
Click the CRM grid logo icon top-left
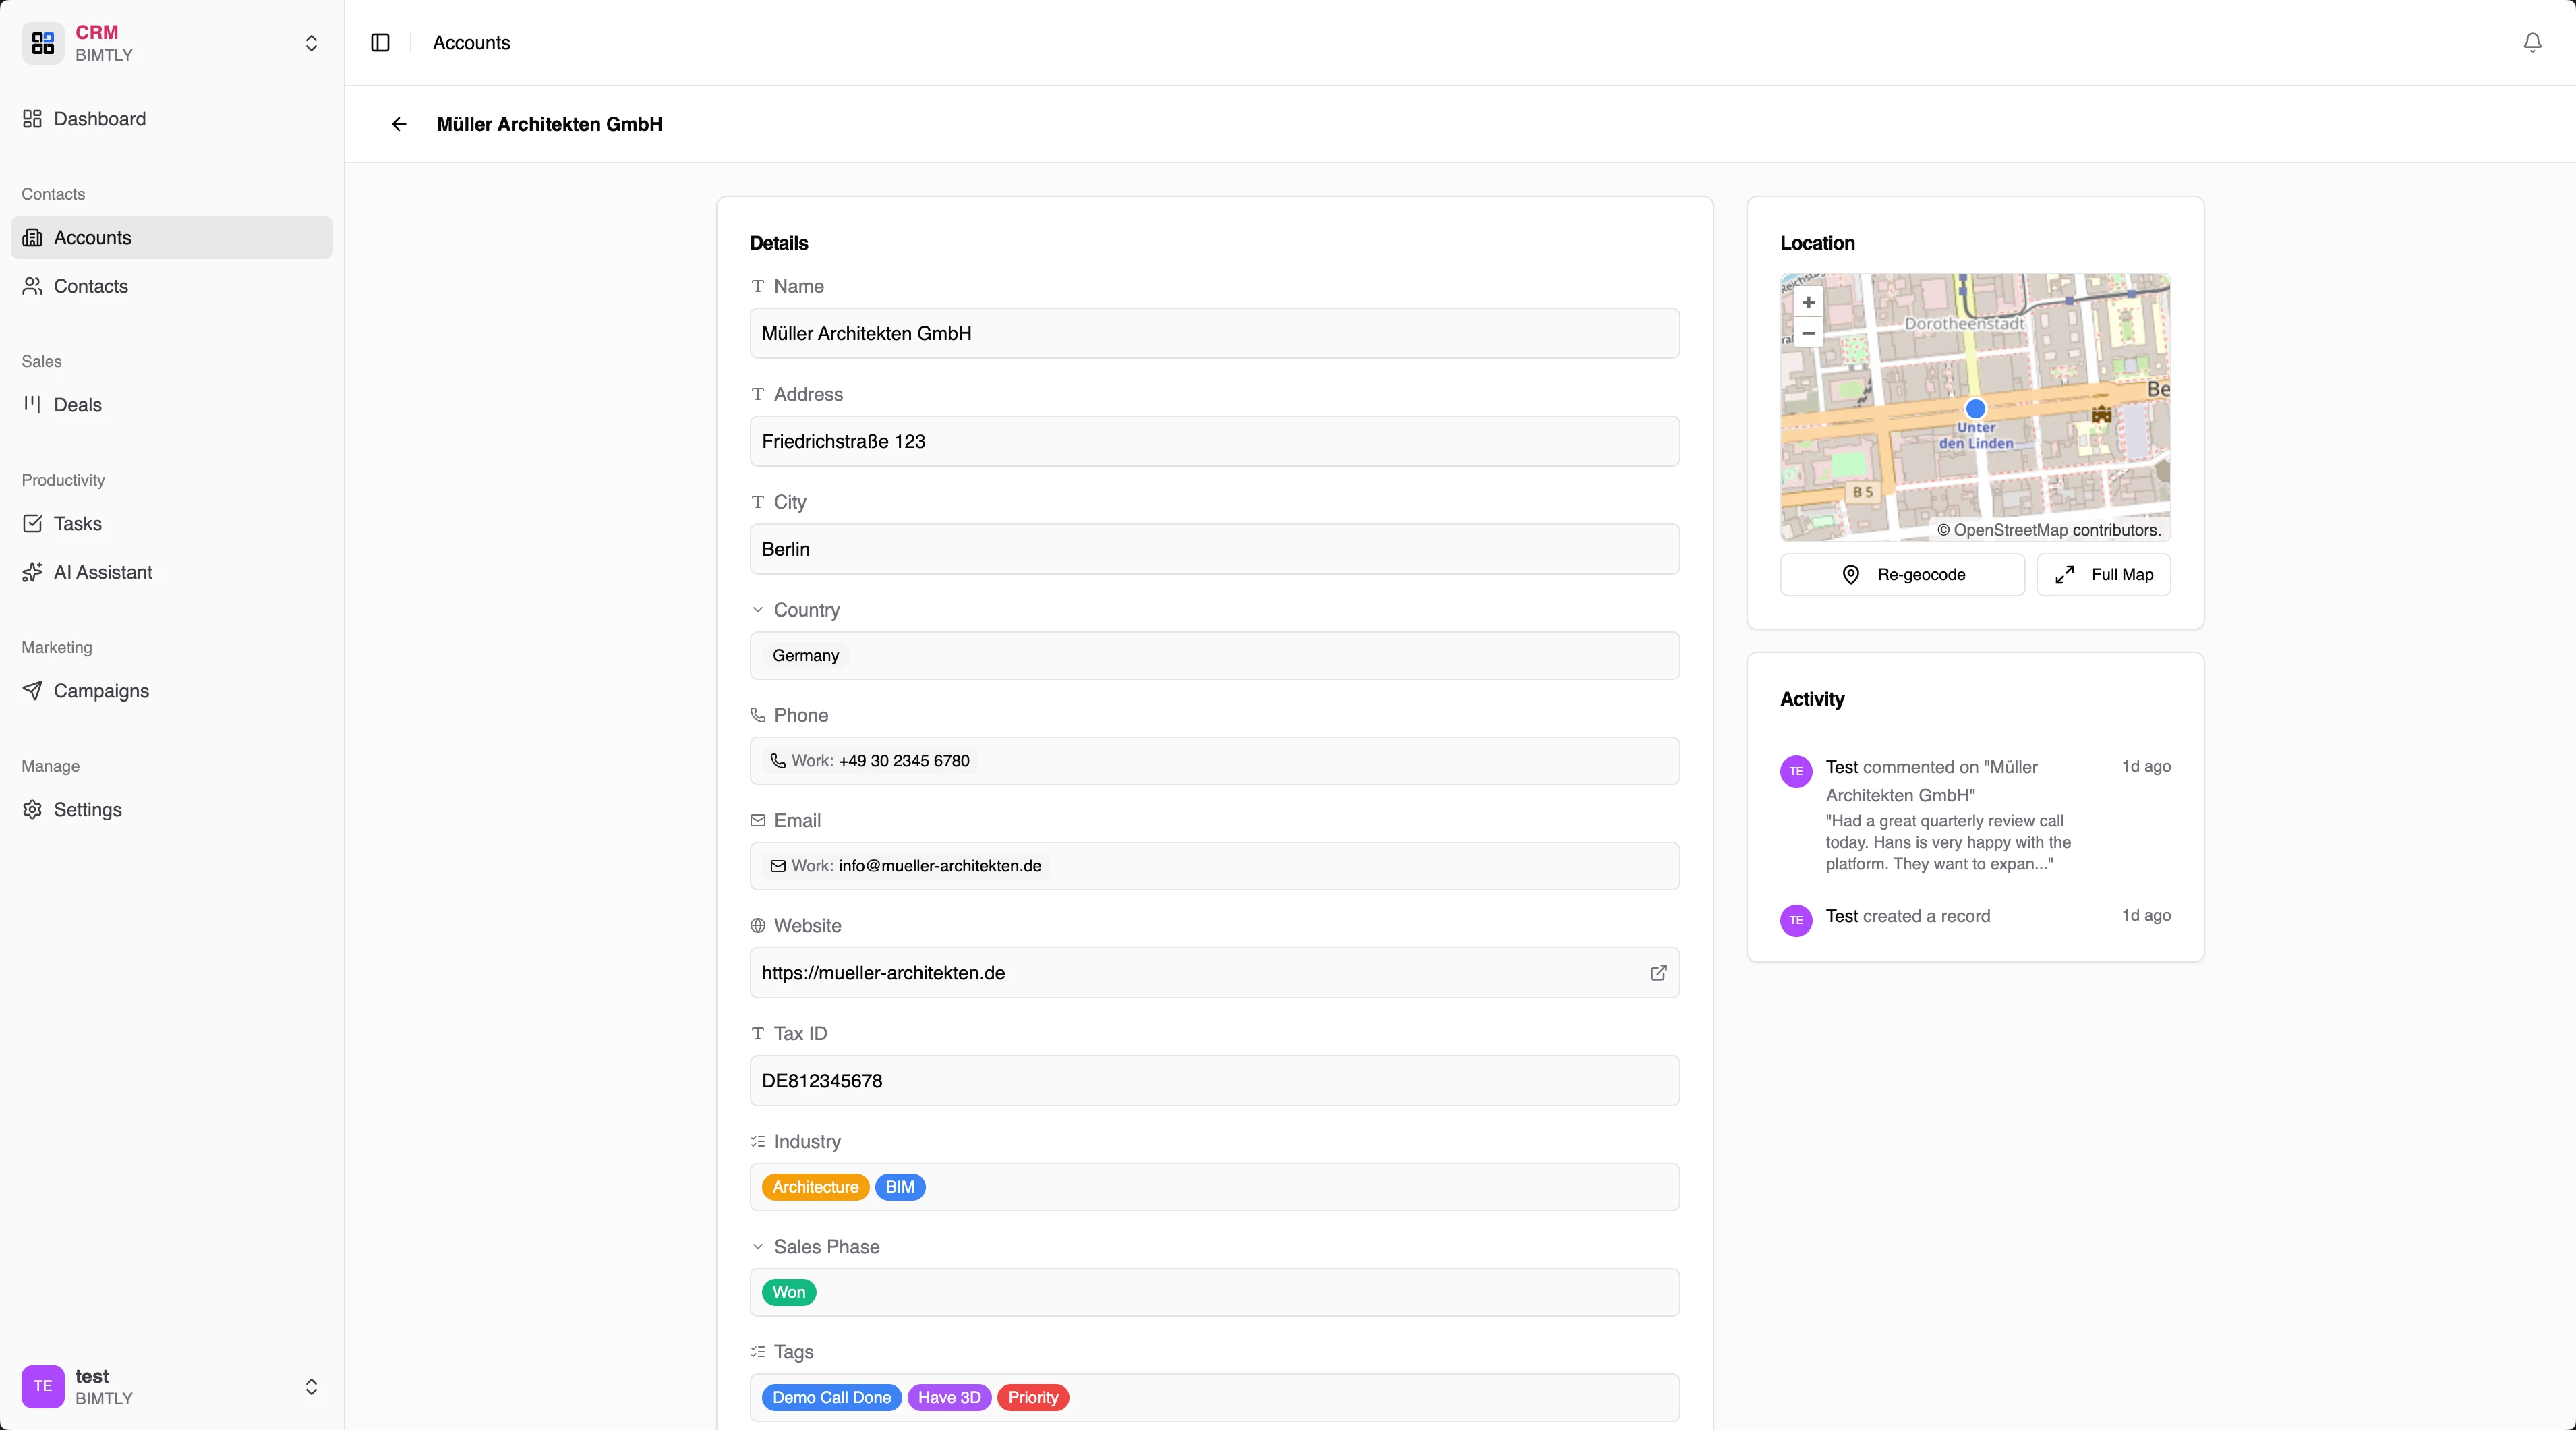[41, 43]
